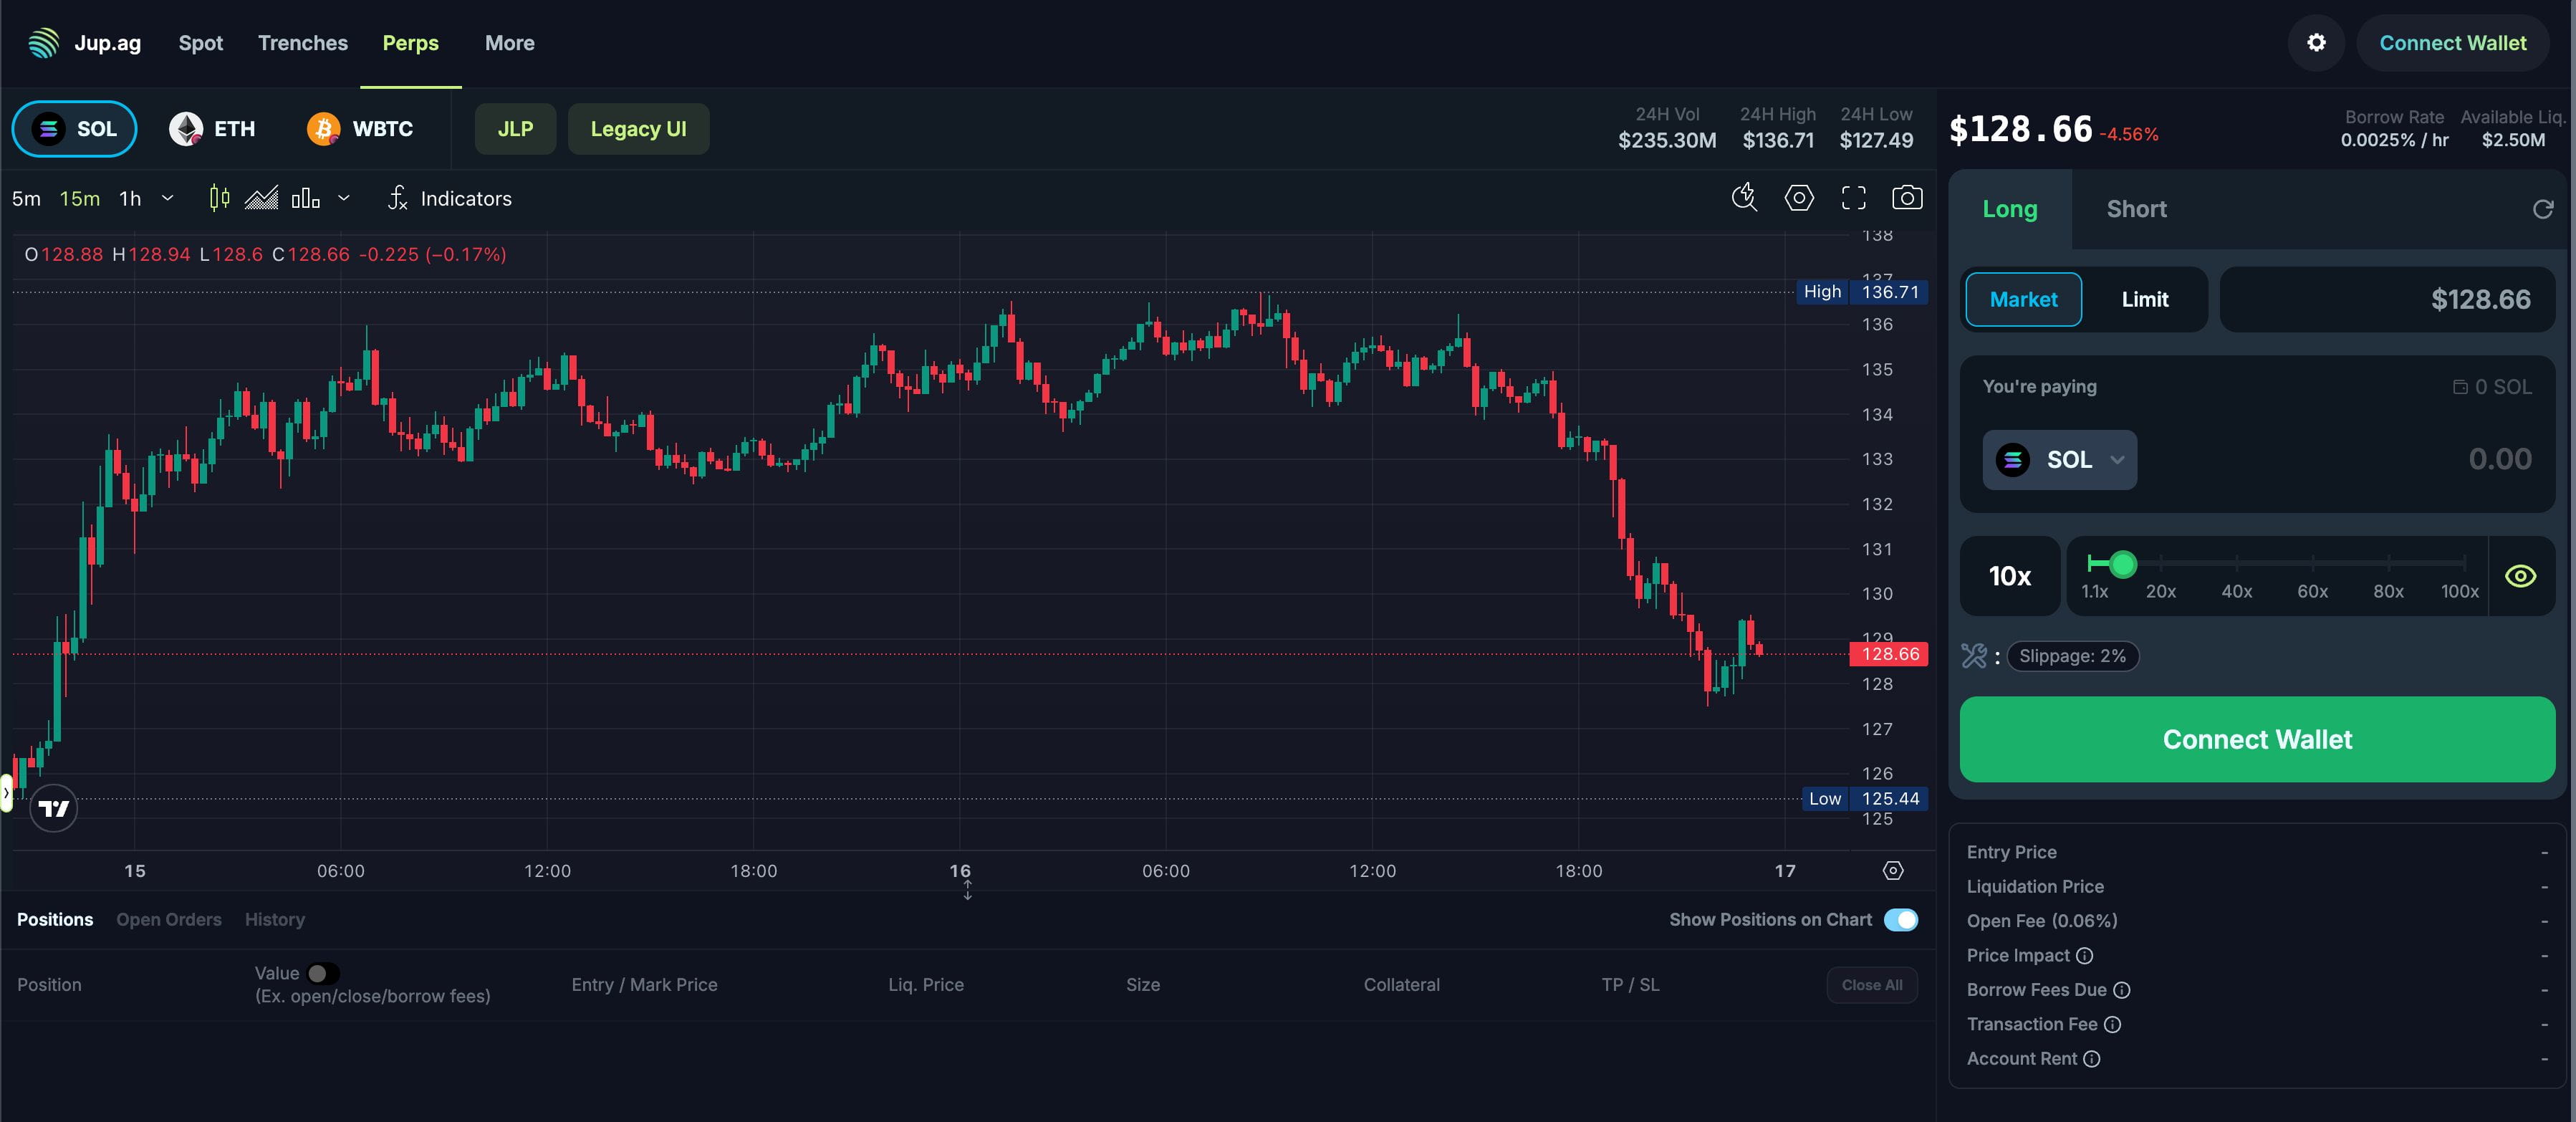Enter fullscreen chart mode
Screen dimensions: 2576x1122
coord(1854,197)
